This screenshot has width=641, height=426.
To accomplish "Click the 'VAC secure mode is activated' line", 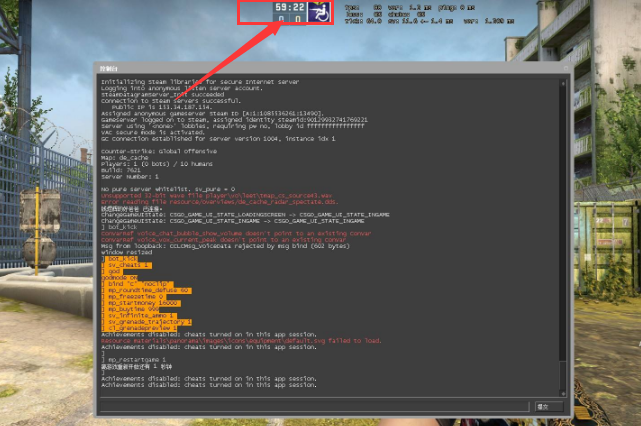I will [153, 132].
